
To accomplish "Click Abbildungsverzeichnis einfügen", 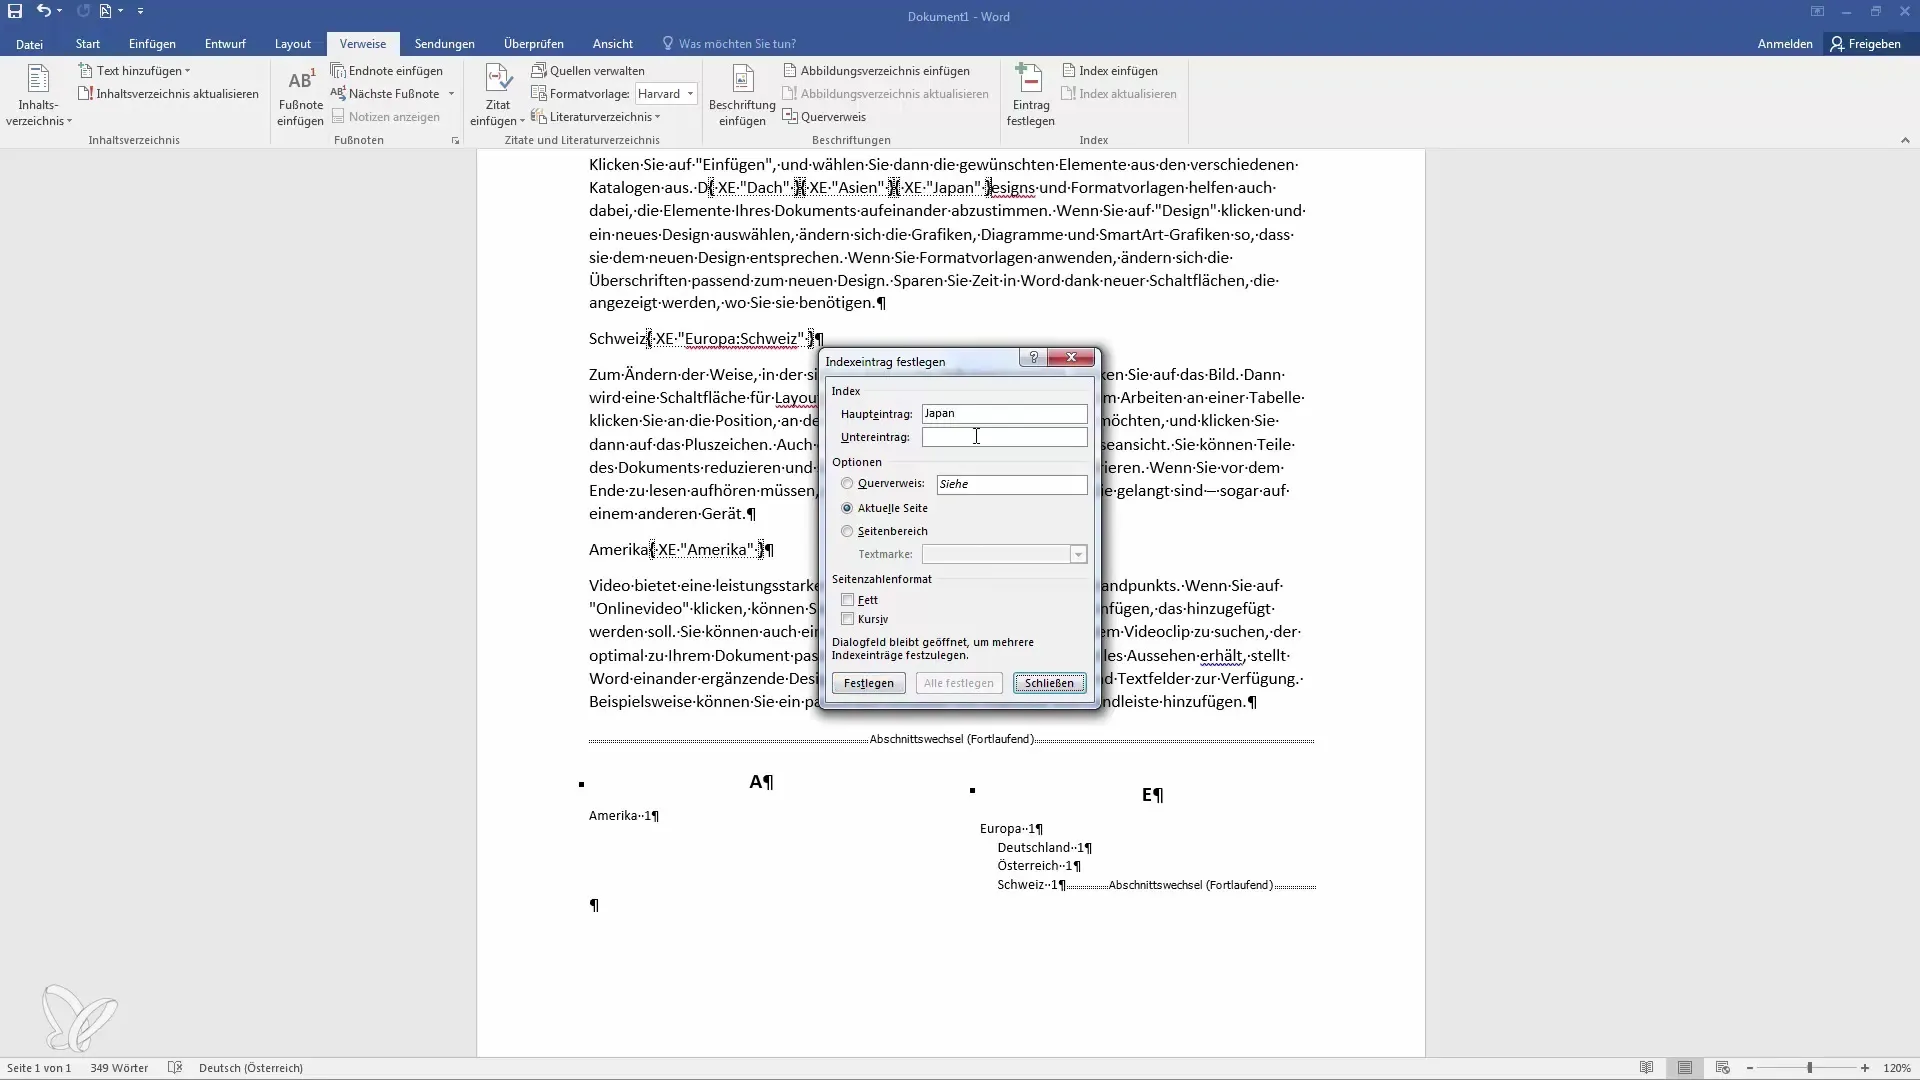I will tap(877, 71).
